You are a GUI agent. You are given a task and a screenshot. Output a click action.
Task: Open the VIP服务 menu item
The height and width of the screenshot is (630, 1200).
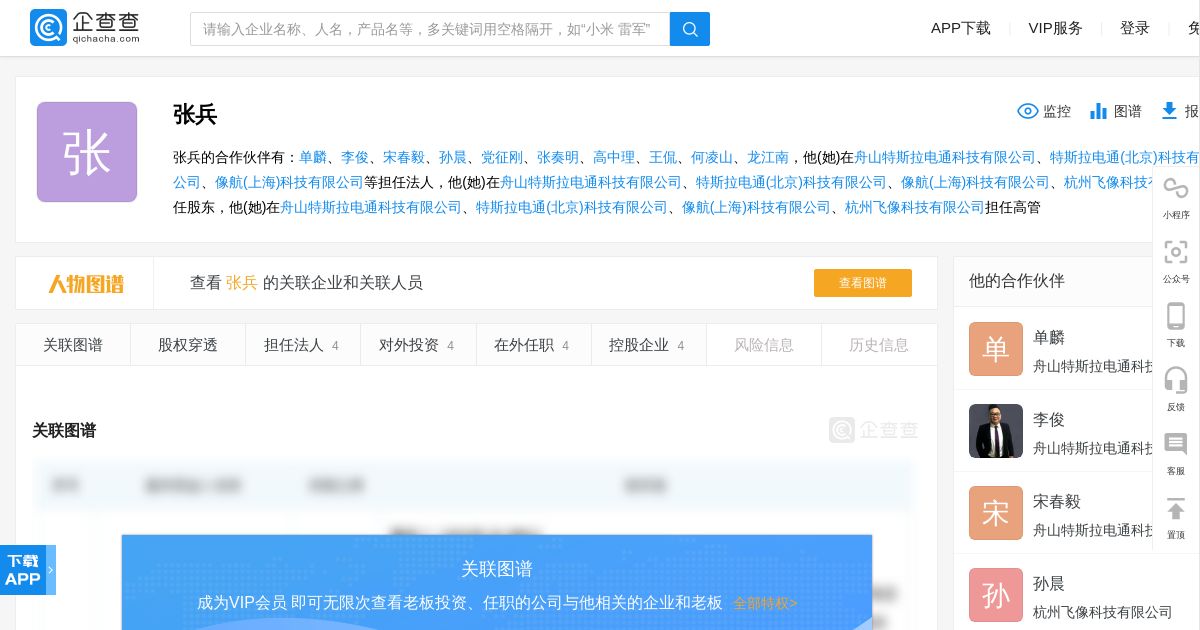coord(1056,28)
